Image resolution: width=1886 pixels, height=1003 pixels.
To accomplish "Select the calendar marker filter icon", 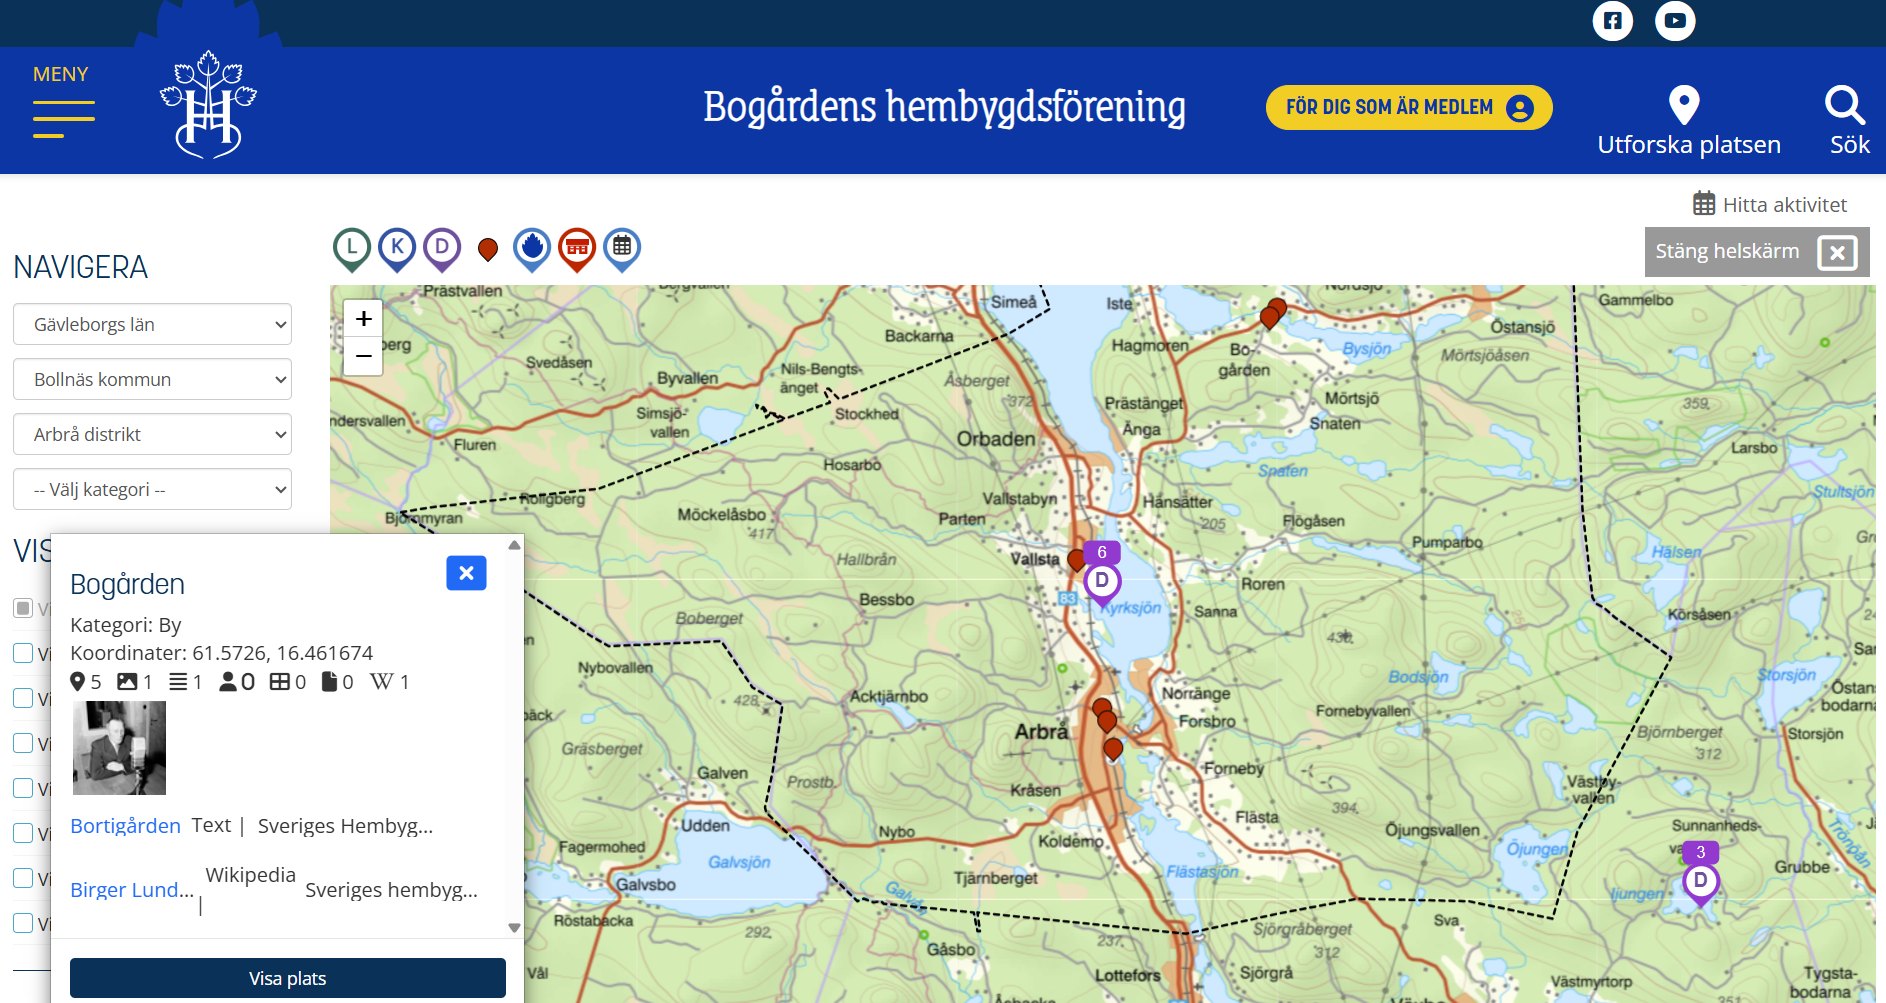I will [622, 249].
